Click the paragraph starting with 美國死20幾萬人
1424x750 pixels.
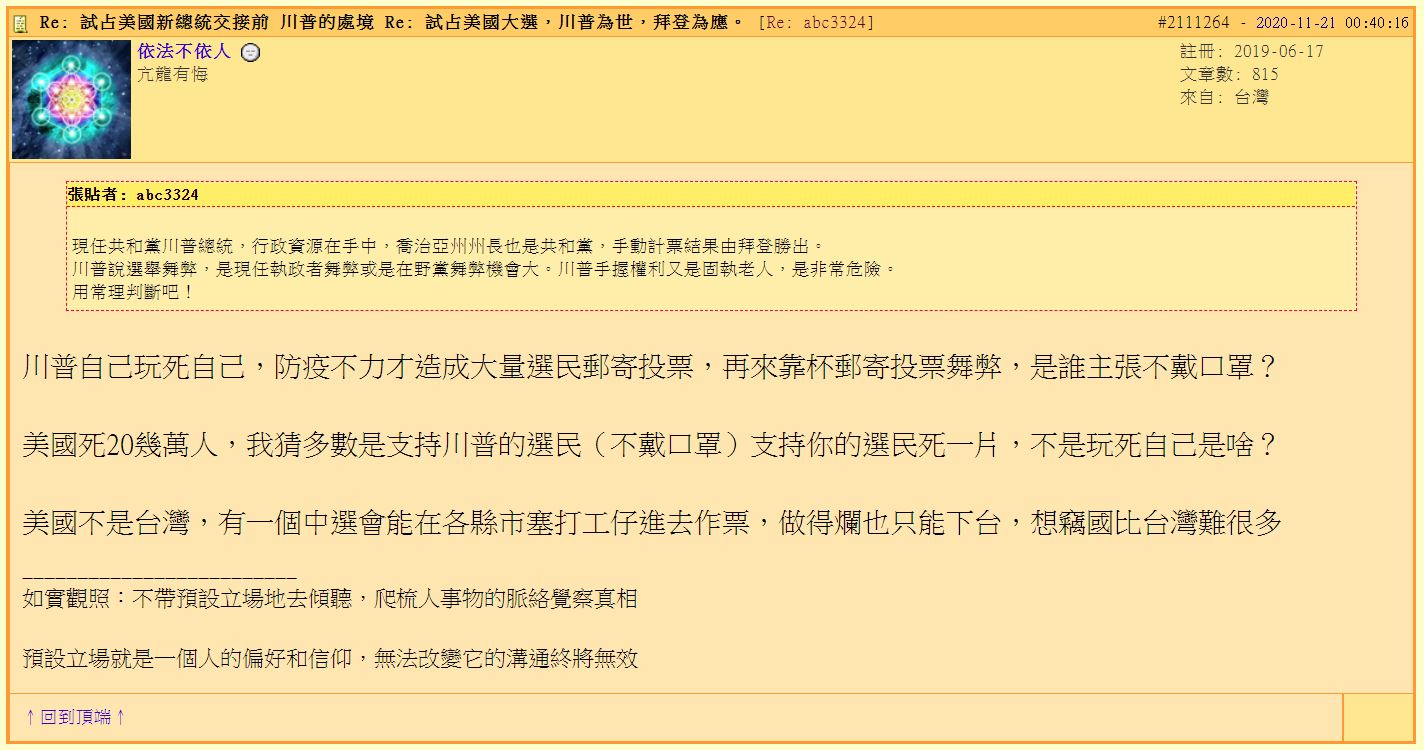coord(648,445)
